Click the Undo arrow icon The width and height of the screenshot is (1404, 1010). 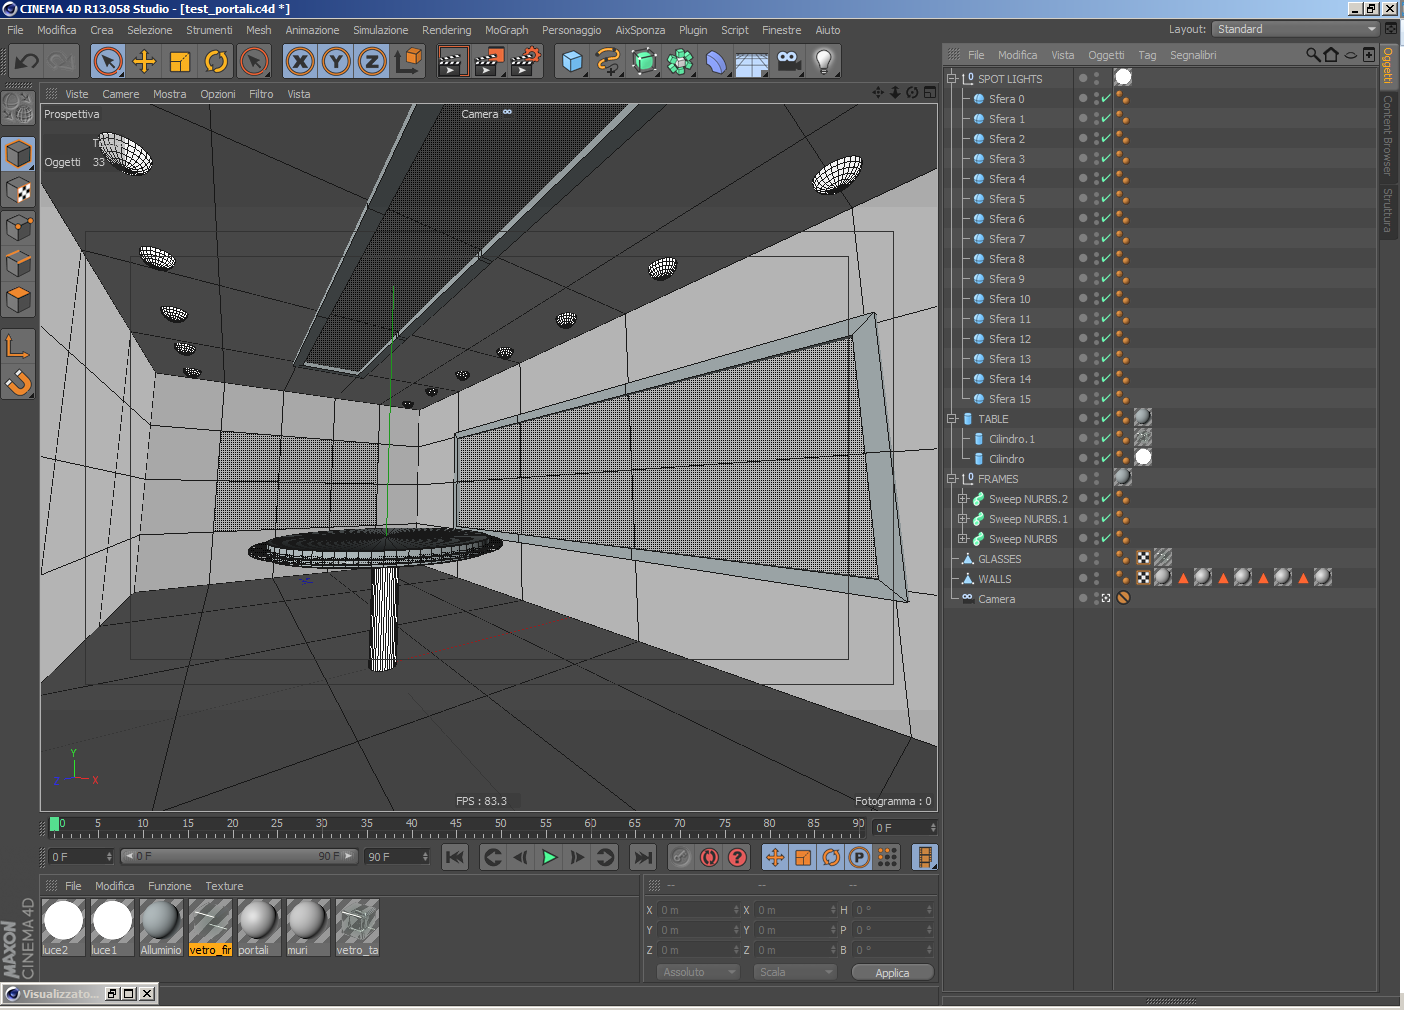point(27,62)
